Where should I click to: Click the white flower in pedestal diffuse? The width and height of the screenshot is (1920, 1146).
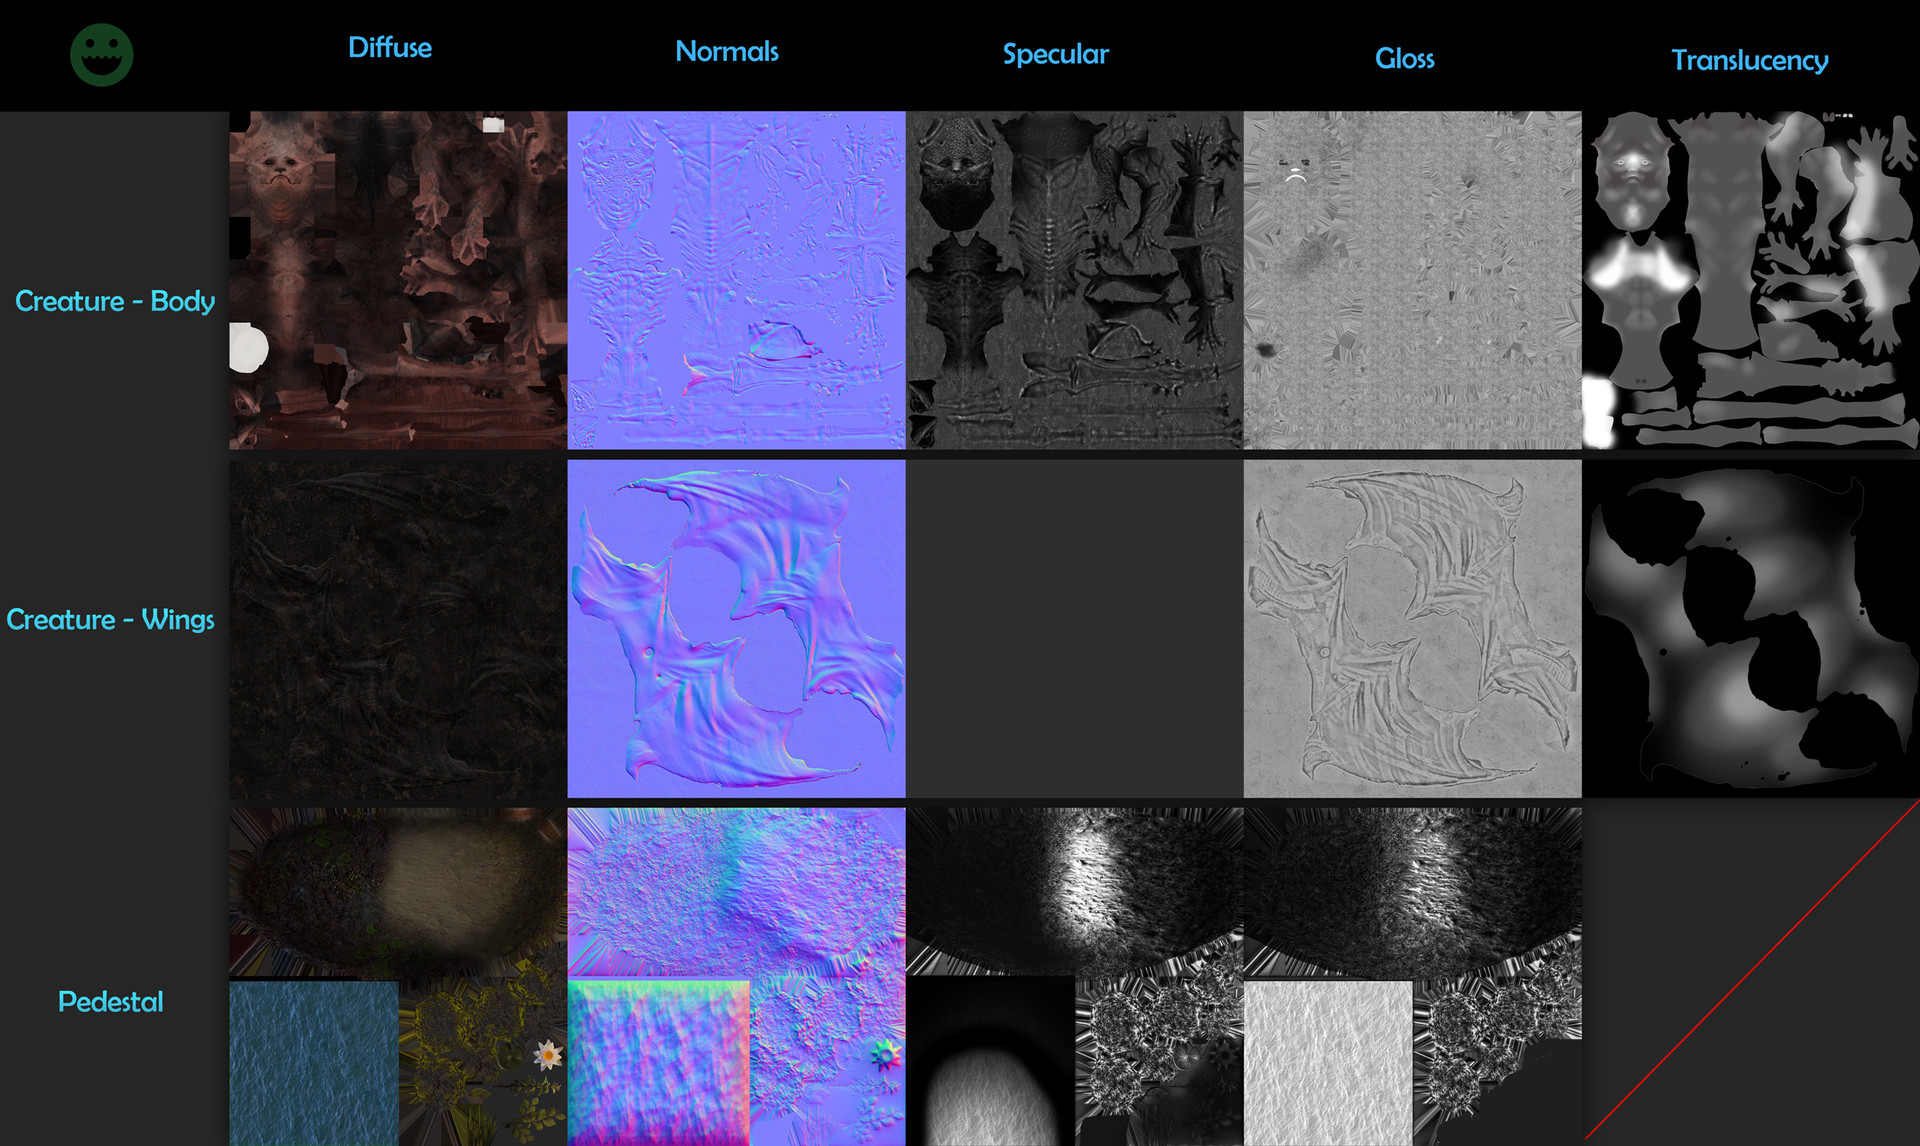[548, 1054]
